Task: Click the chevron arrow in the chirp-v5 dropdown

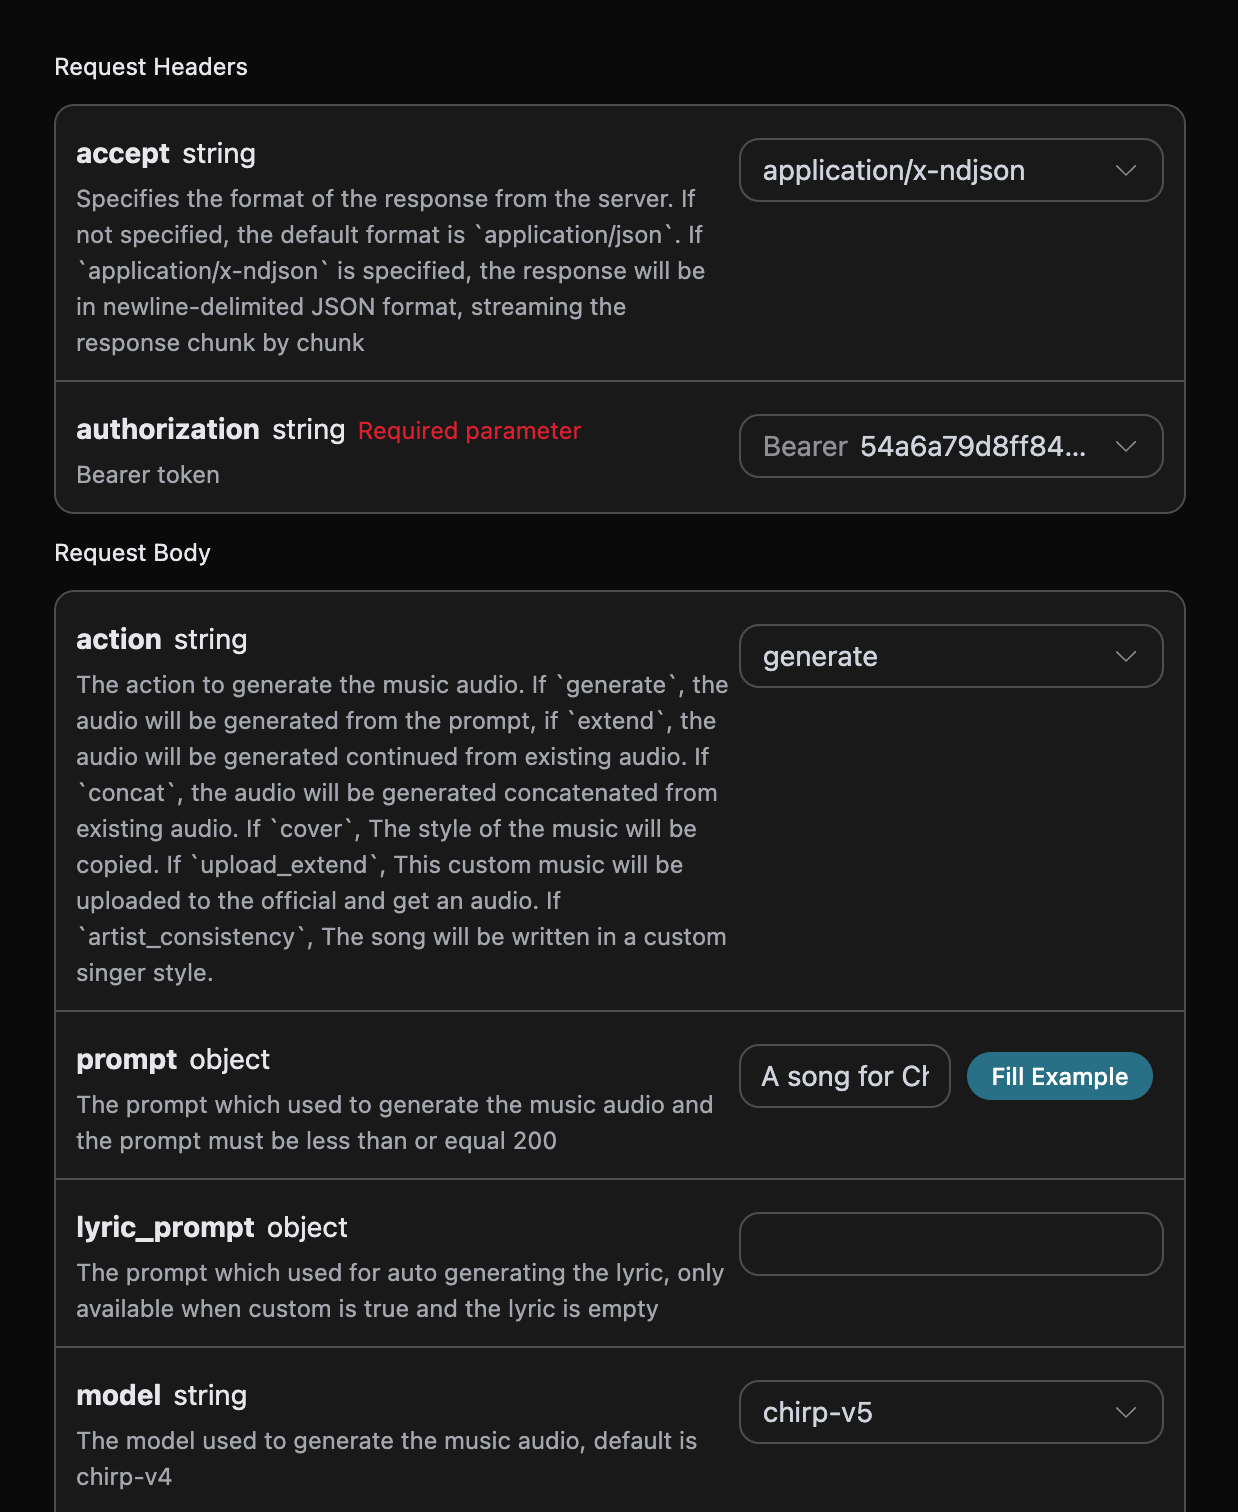Action: point(1125,1412)
